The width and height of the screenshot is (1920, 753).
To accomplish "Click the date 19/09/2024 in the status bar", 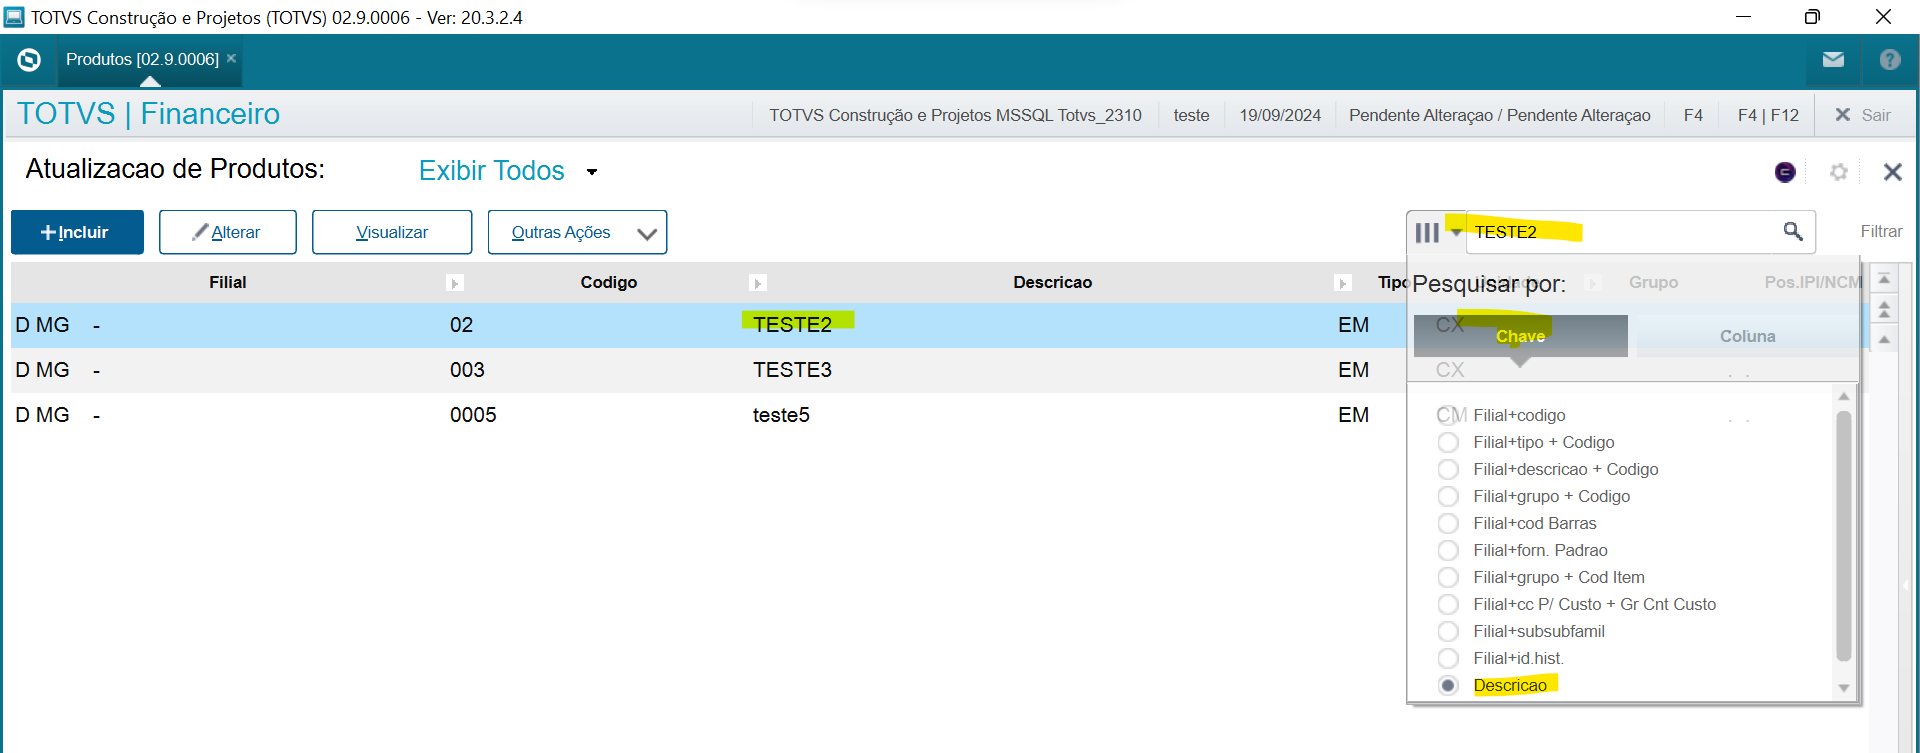I will click(1280, 115).
